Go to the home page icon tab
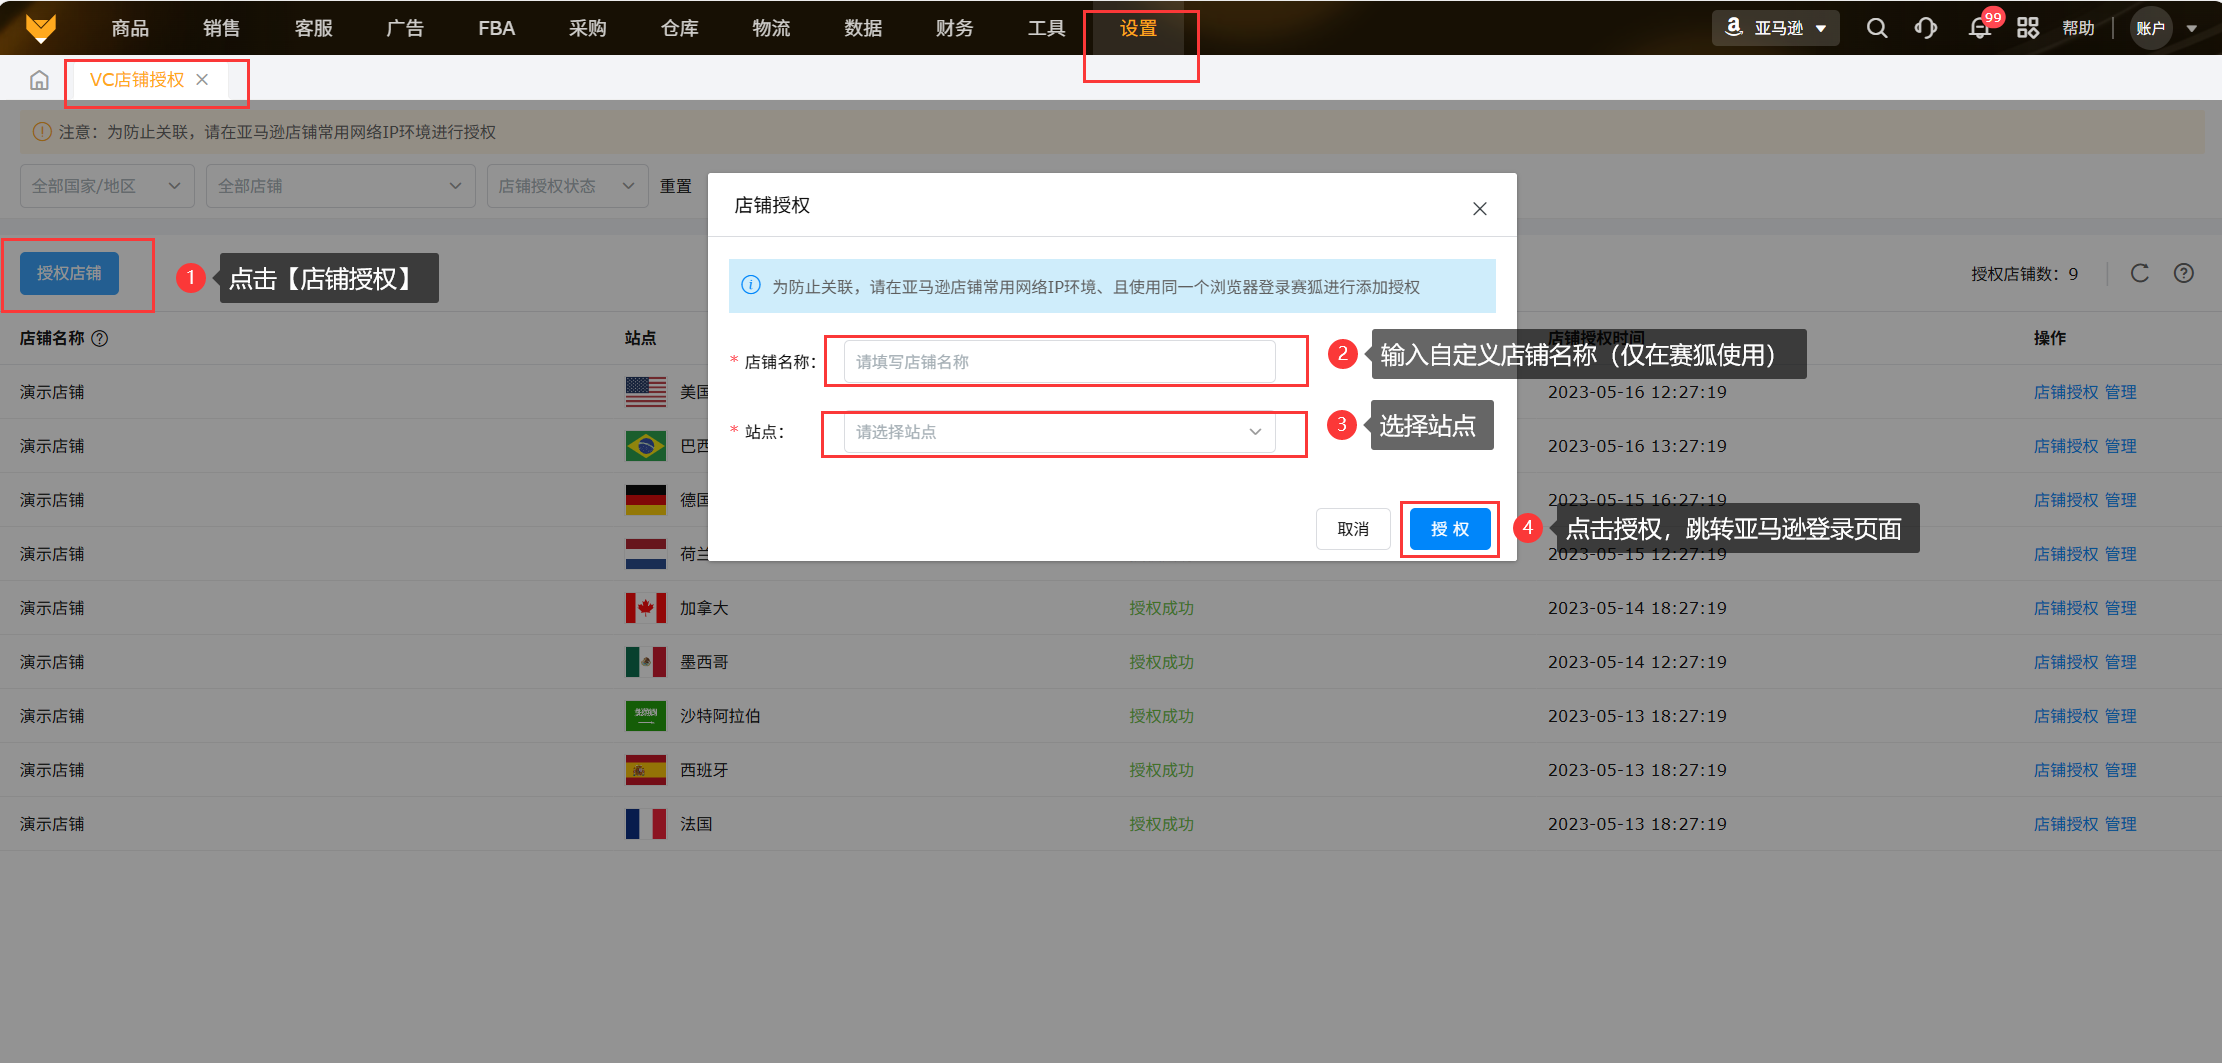Image resolution: width=2222 pixels, height=1063 pixels. tap(39, 80)
